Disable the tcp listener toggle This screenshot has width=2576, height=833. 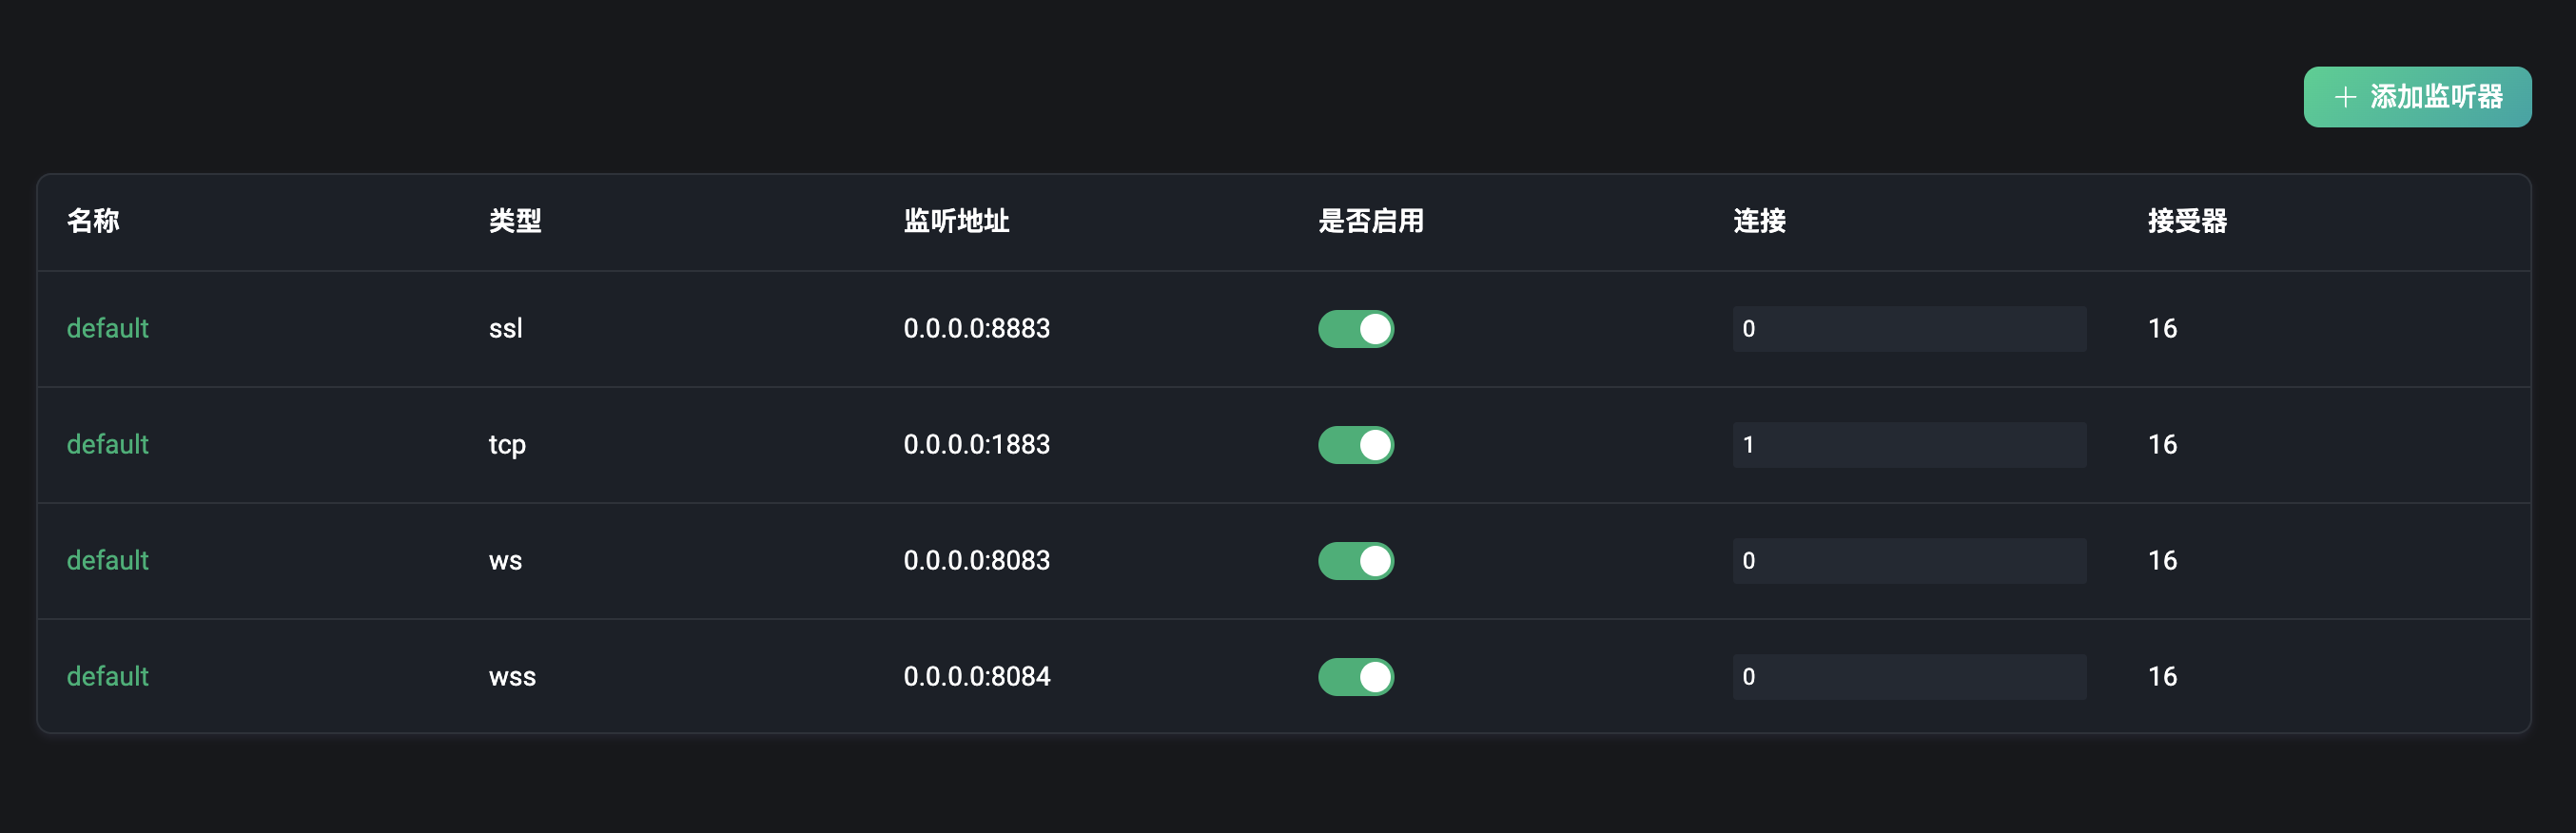[x=1356, y=444]
